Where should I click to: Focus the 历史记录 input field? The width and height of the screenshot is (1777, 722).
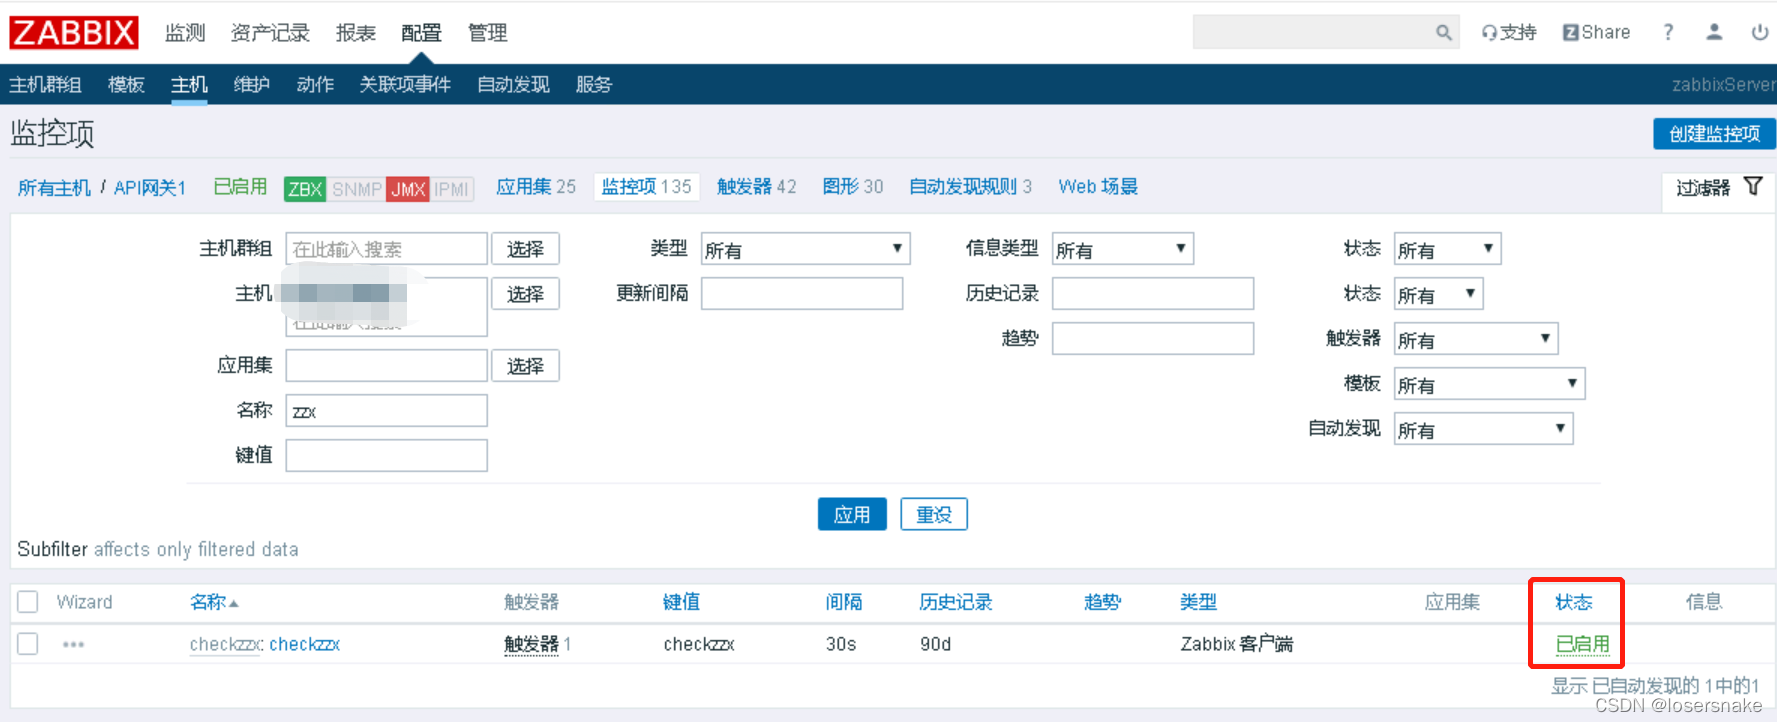tap(1153, 294)
